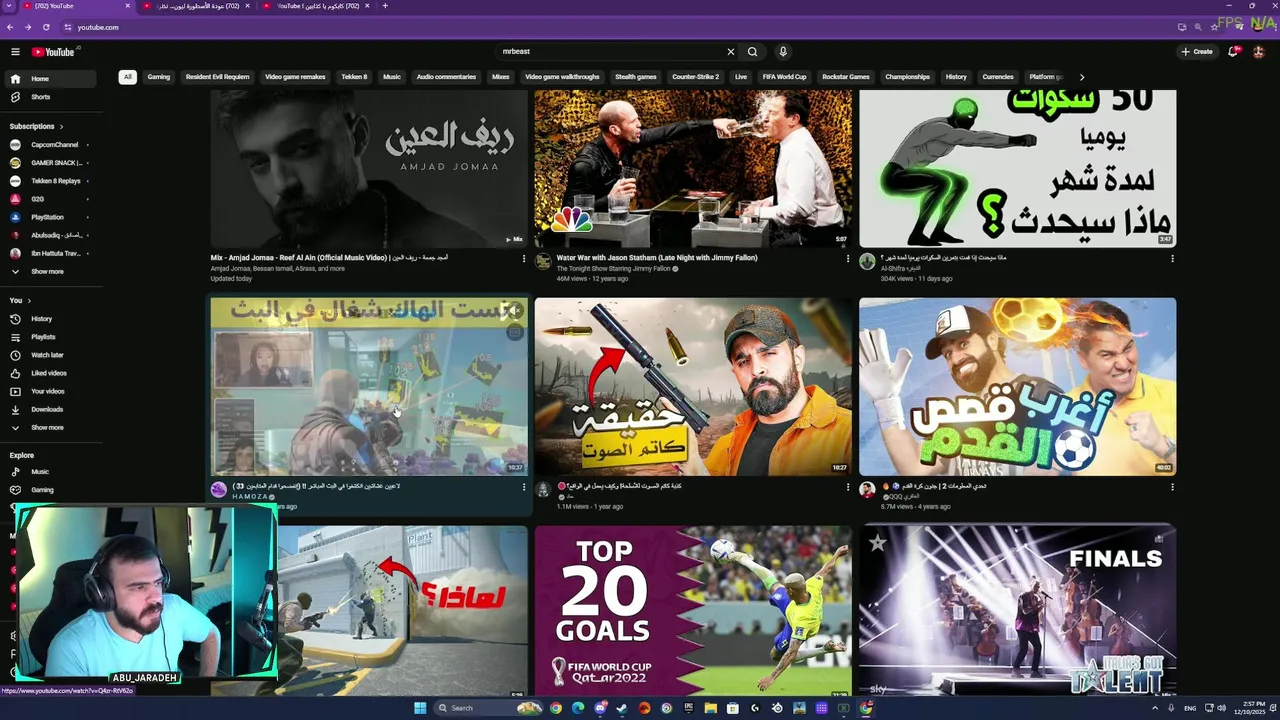Viewport: 1280px width, 720px height.
Task: Open options for the Water War video
Action: click(x=848, y=259)
